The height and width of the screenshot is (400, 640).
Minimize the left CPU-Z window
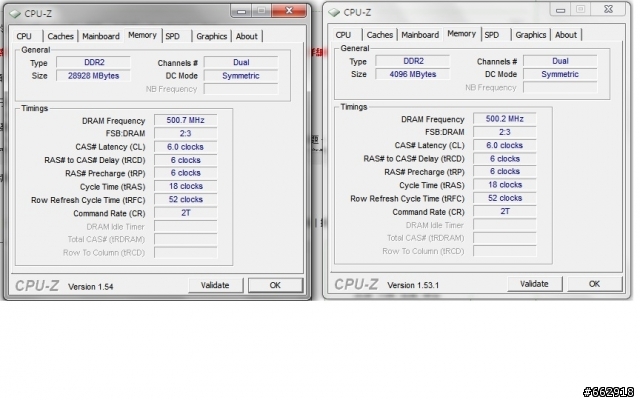coord(241,11)
